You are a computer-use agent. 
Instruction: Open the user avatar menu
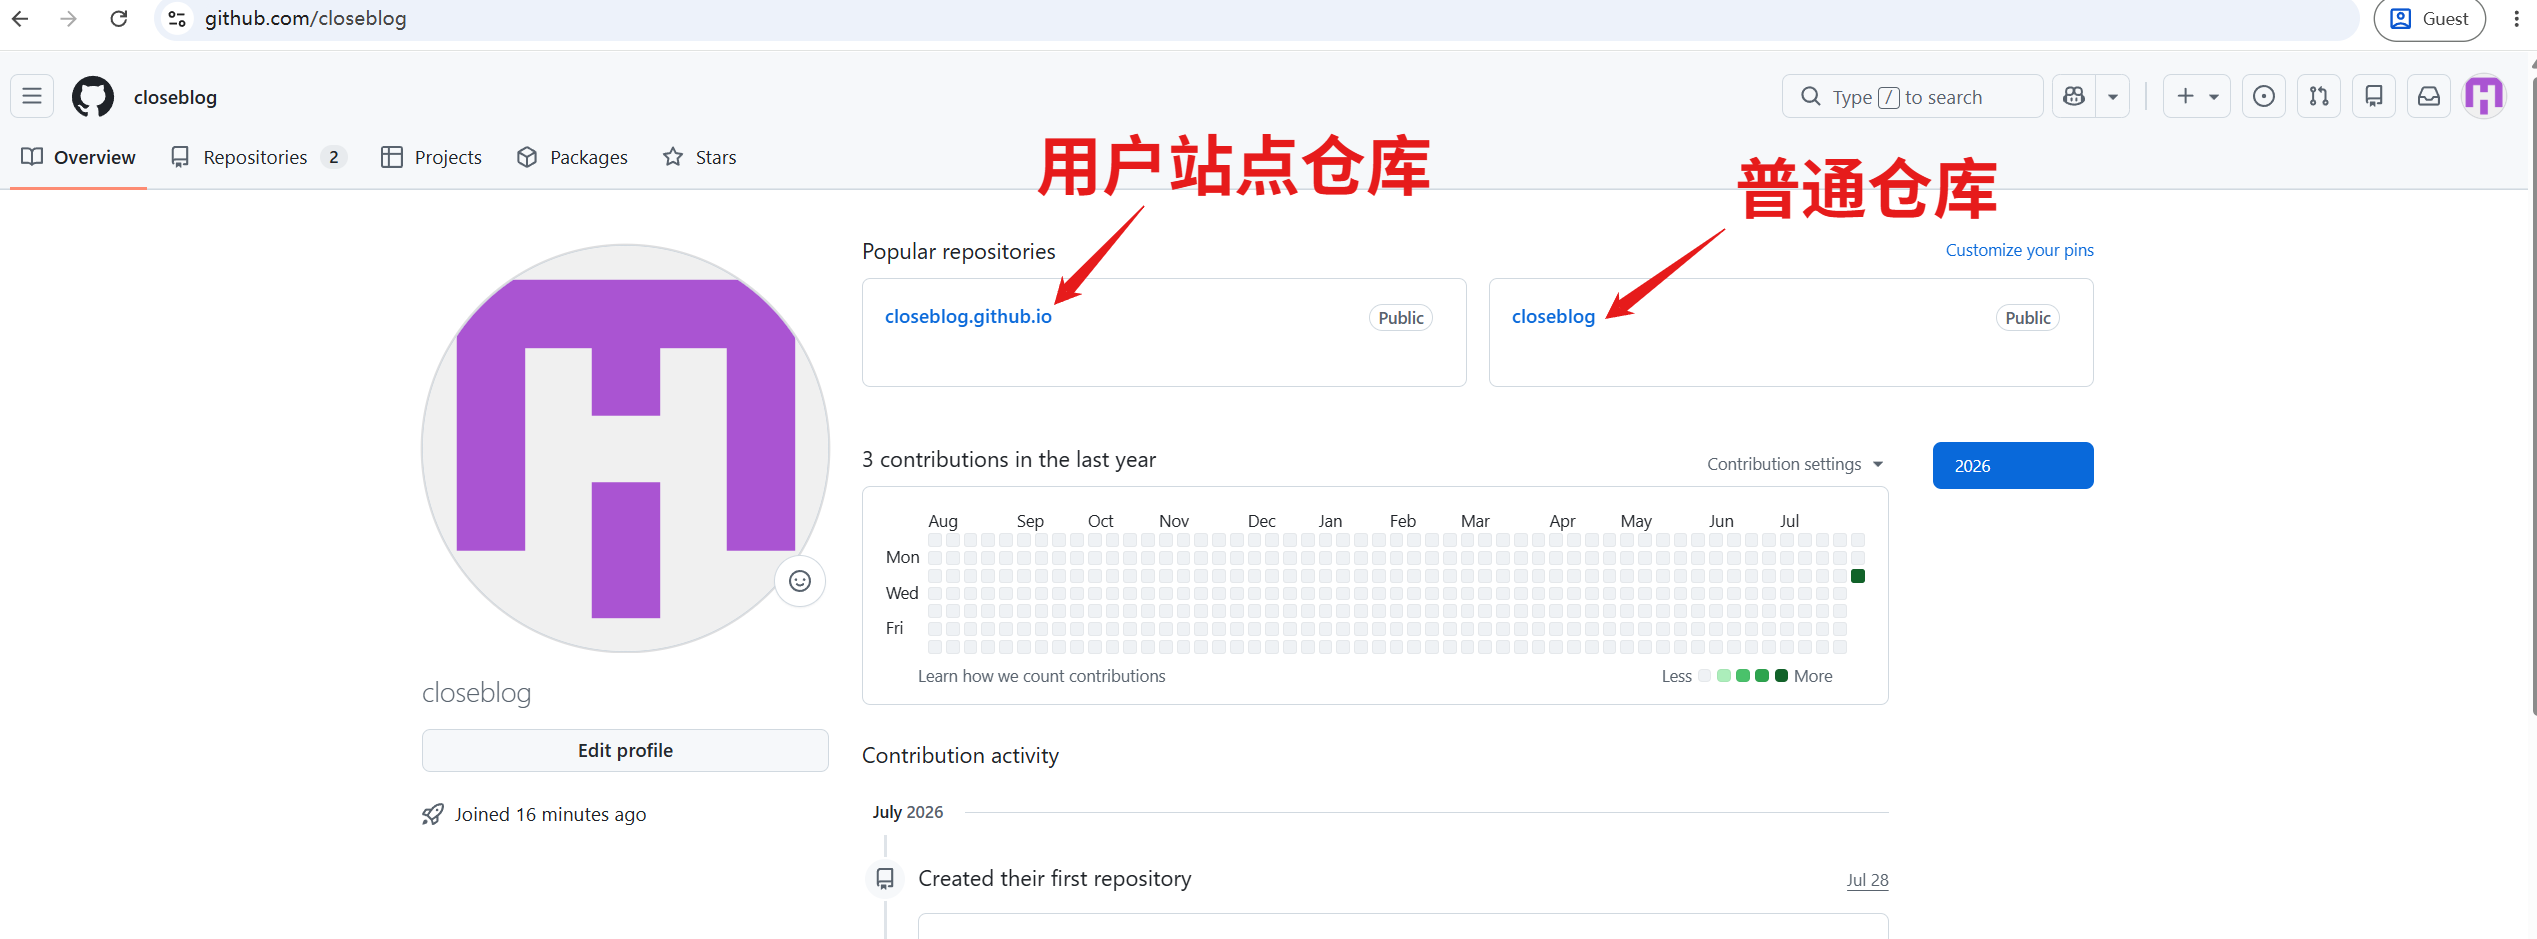(x=2484, y=97)
